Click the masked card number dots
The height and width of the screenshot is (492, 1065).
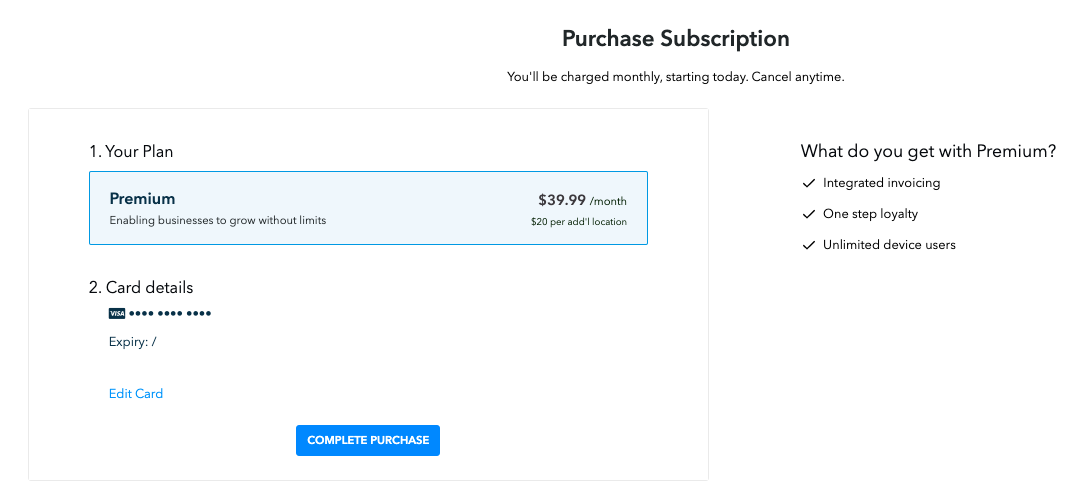pyautogui.click(x=170, y=314)
